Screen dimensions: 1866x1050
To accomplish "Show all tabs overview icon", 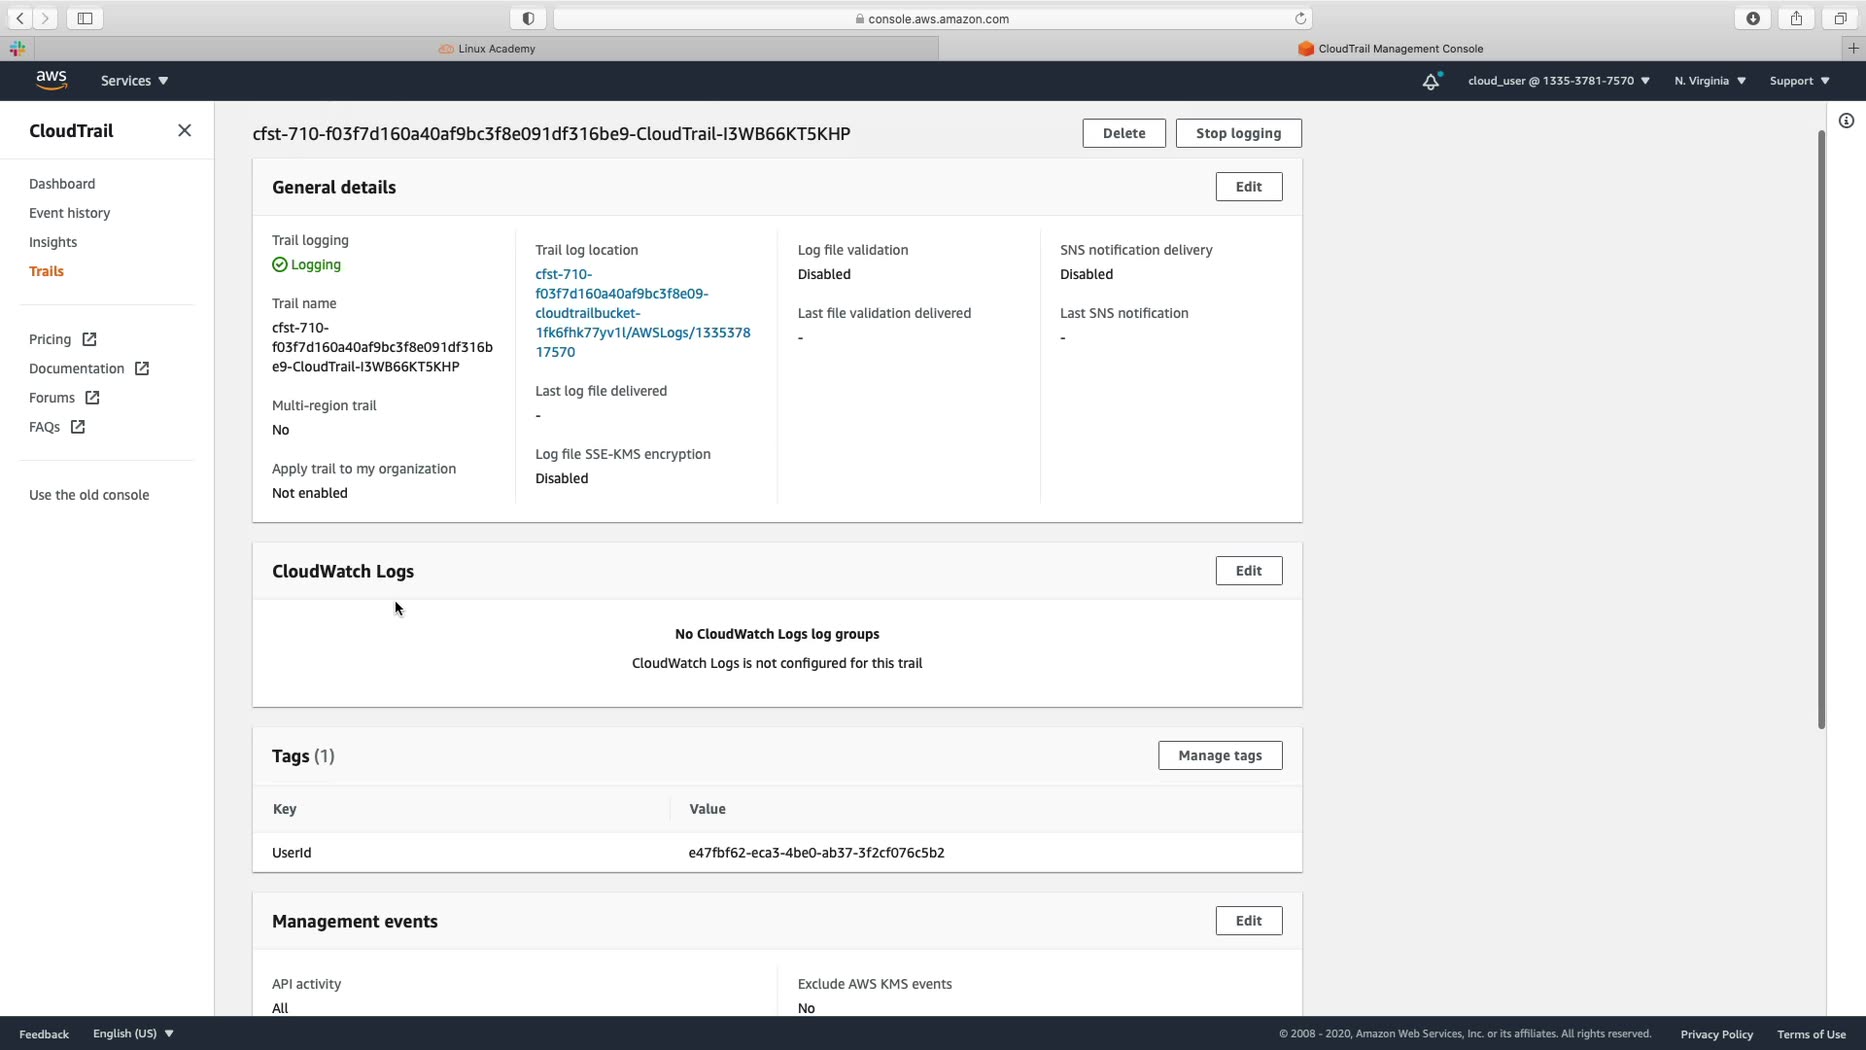I will [x=1840, y=18].
